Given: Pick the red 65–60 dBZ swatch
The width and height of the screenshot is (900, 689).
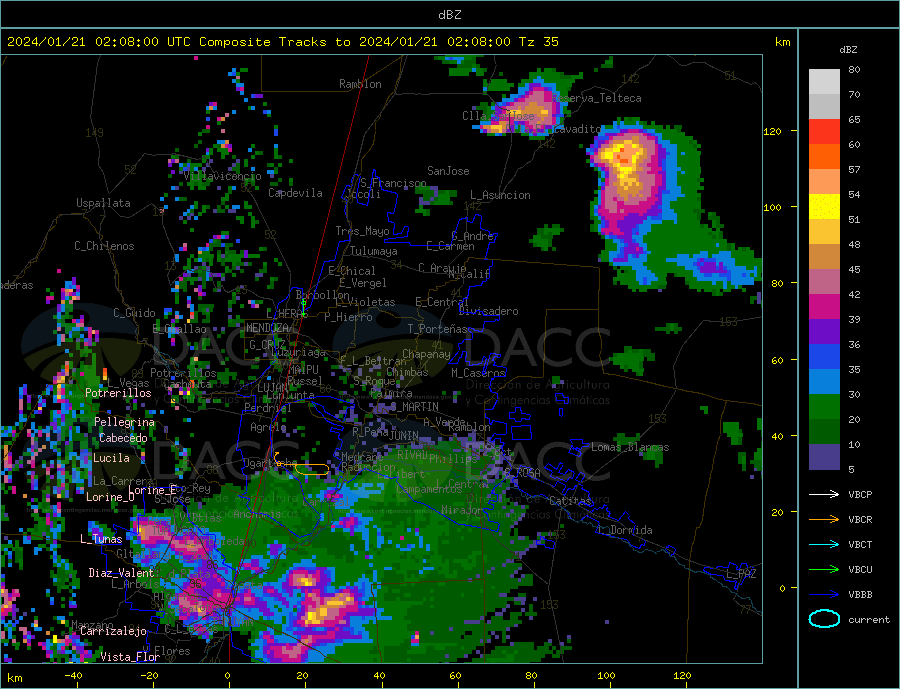Looking at the screenshot, I should click(x=824, y=131).
